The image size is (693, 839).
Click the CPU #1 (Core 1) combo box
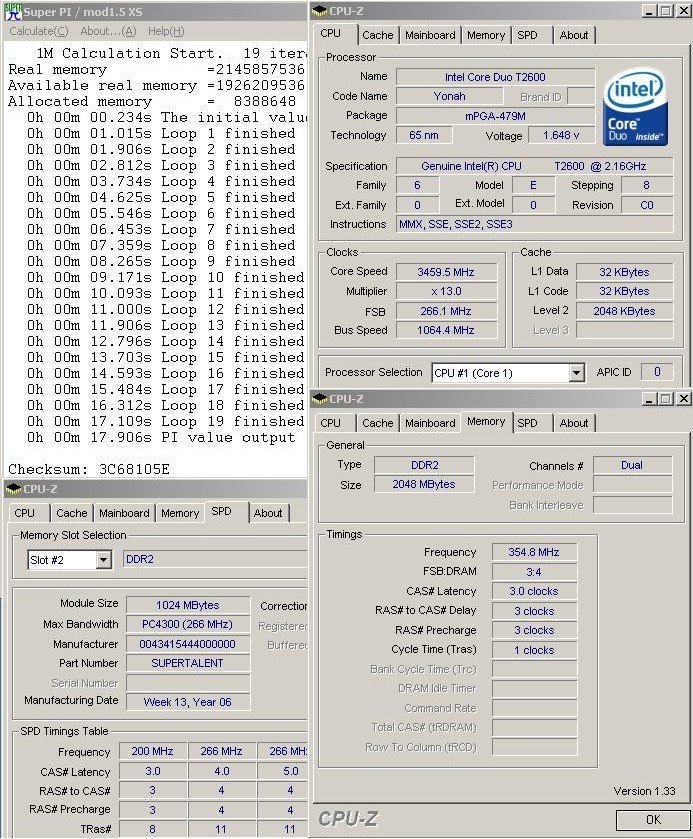[x=508, y=373]
